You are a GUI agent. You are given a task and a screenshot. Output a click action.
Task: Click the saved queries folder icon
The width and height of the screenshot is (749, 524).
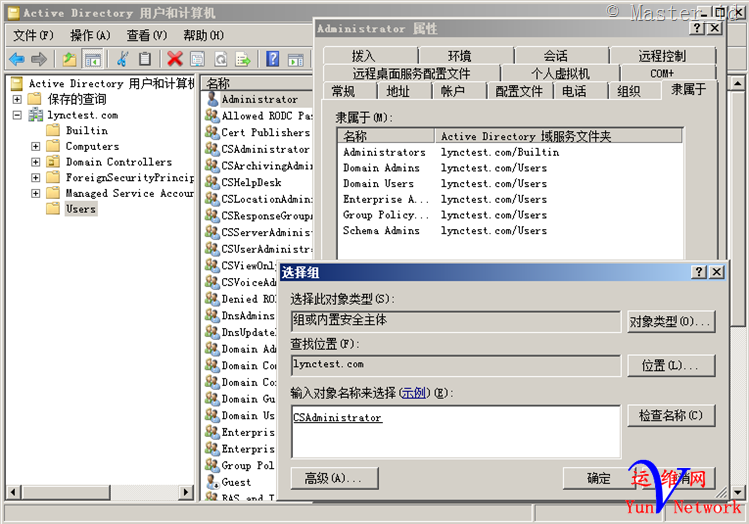34,99
